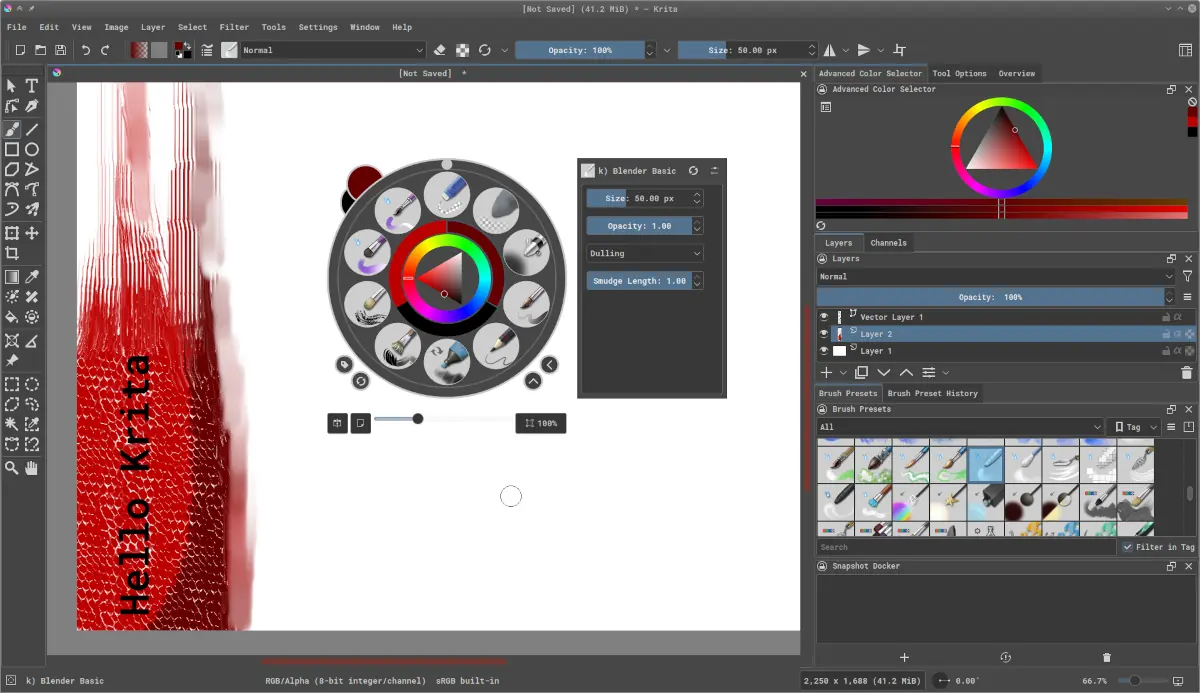Expand the dropdown arrow next to the reload icon
The height and width of the screenshot is (693, 1200).
point(504,50)
